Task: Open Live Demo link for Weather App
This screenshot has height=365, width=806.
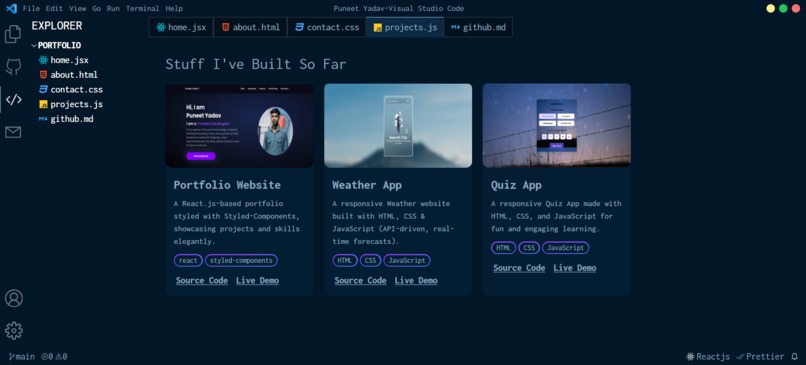Action: click(416, 281)
